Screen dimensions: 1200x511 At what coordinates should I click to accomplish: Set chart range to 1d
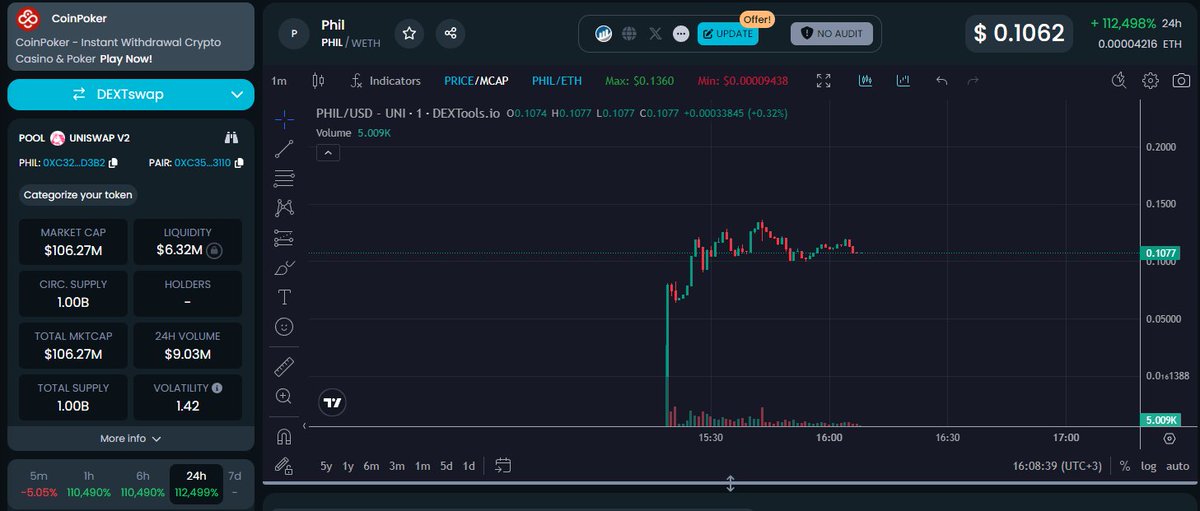click(468, 466)
